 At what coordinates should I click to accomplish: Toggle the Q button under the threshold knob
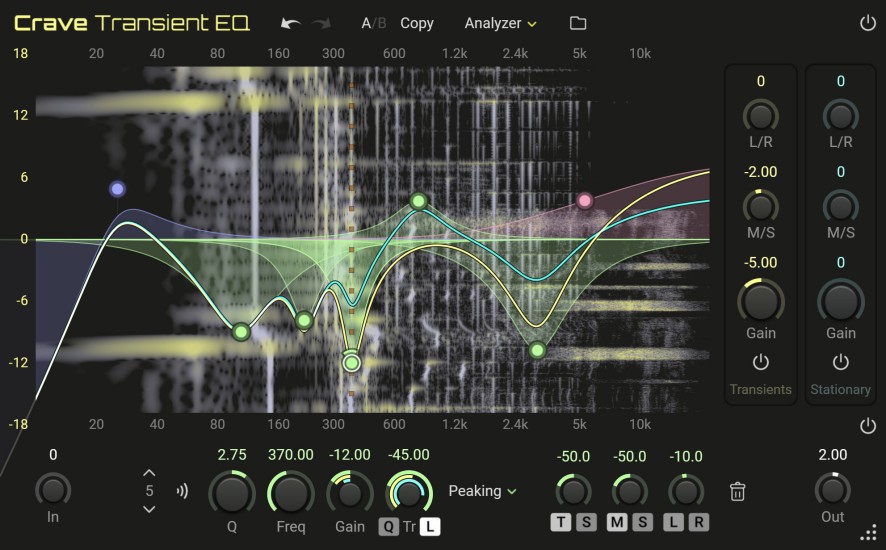point(387,527)
